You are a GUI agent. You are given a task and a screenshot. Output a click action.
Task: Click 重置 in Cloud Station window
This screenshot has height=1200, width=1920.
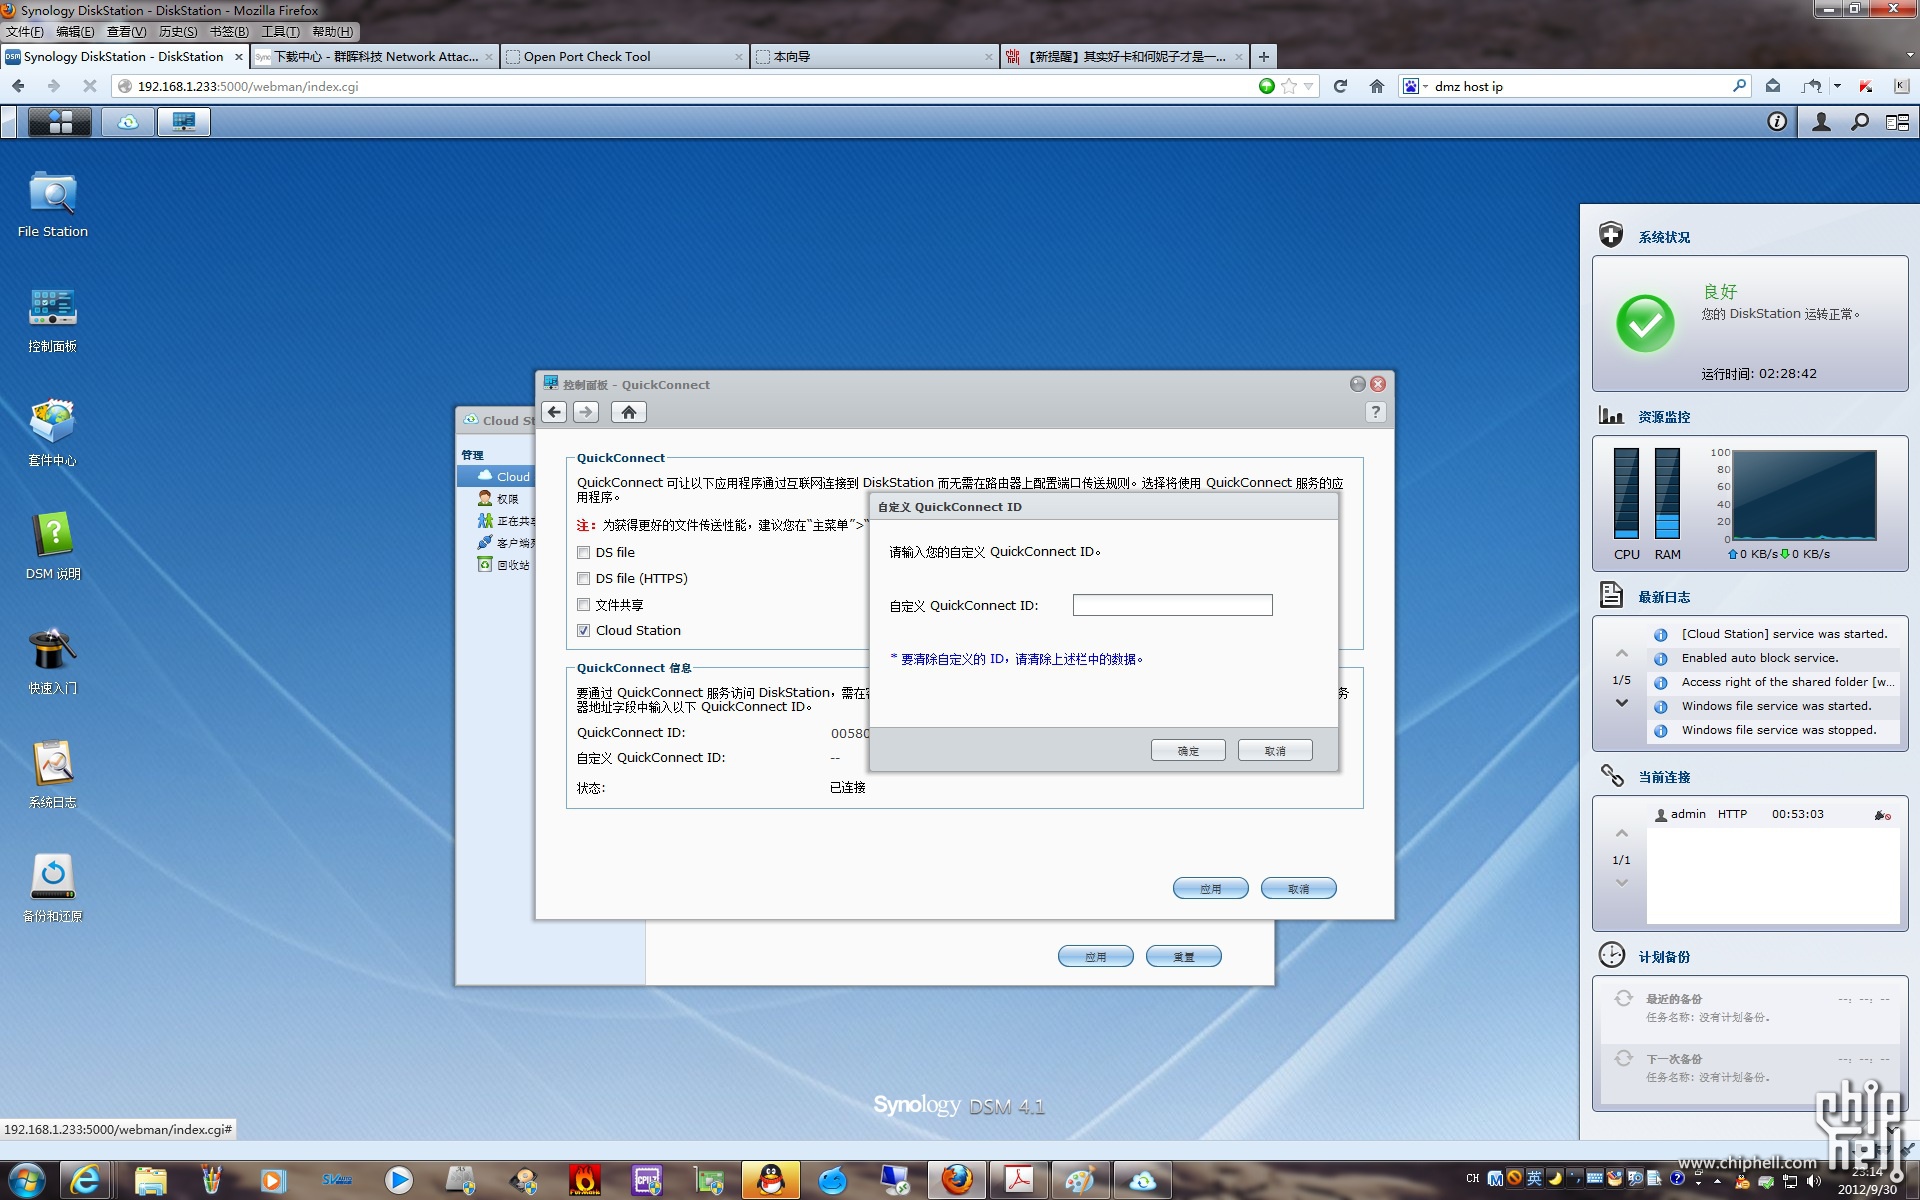coord(1184,957)
